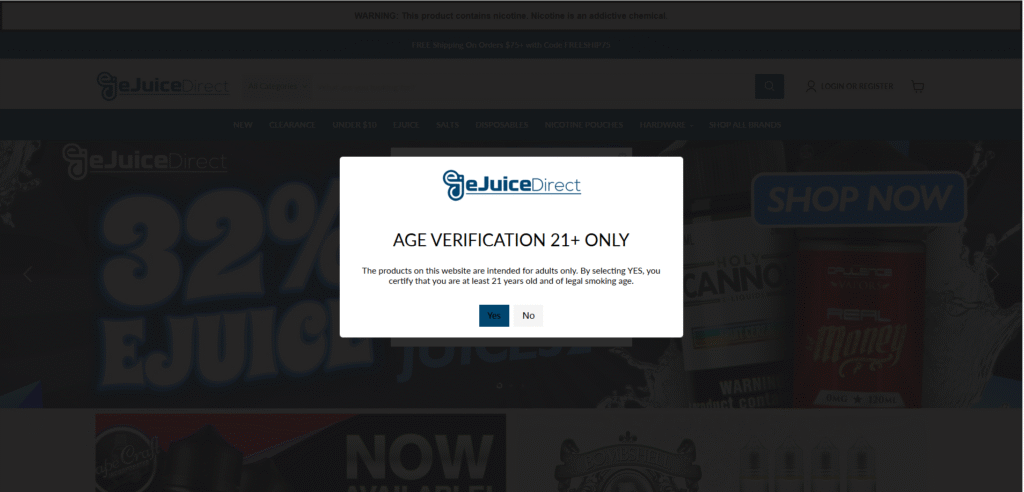Image resolution: width=1024 pixels, height=492 pixels.
Task: Click the AGE VERIFICATION 21+ ONLY heading
Action: (x=511, y=240)
